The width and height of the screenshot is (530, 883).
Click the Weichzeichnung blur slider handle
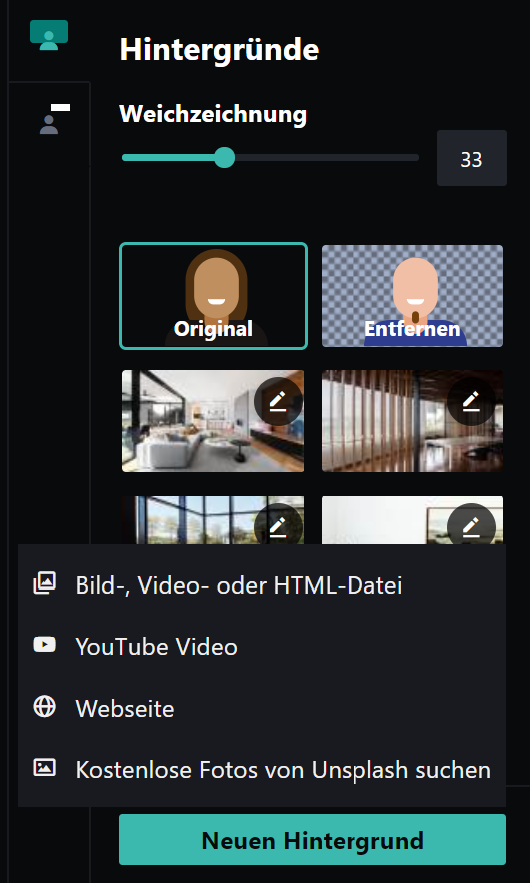pyautogui.click(x=225, y=157)
